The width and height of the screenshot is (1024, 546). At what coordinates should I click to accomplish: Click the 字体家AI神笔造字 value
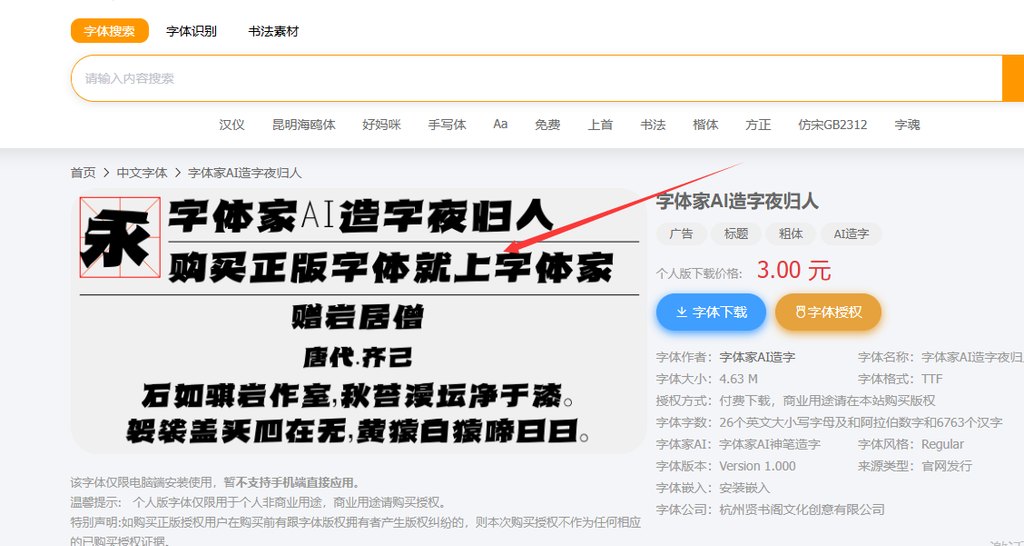click(770, 444)
